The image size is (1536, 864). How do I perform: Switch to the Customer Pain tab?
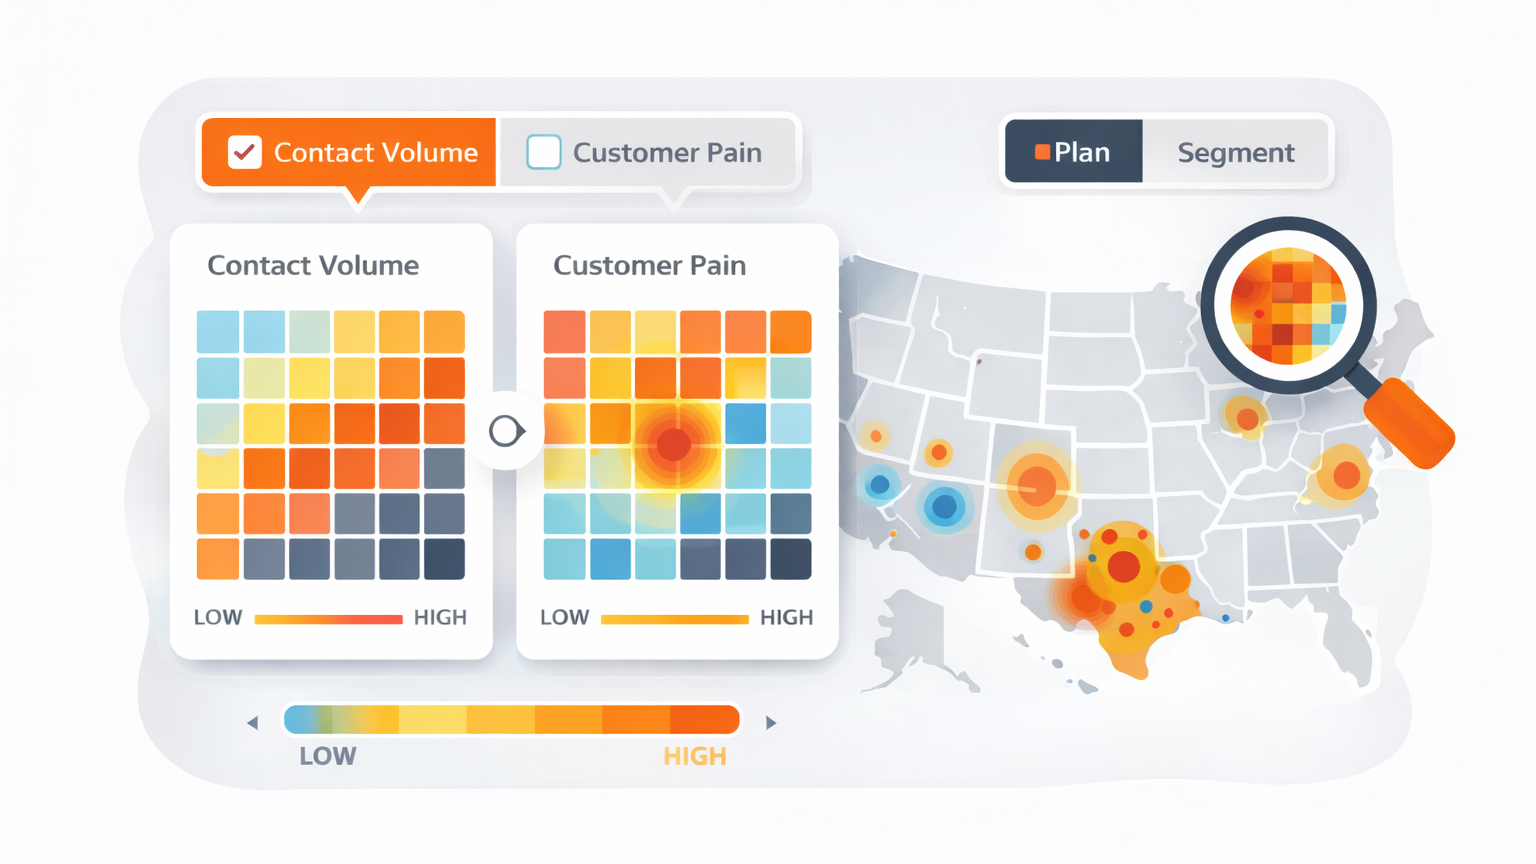pos(666,152)
